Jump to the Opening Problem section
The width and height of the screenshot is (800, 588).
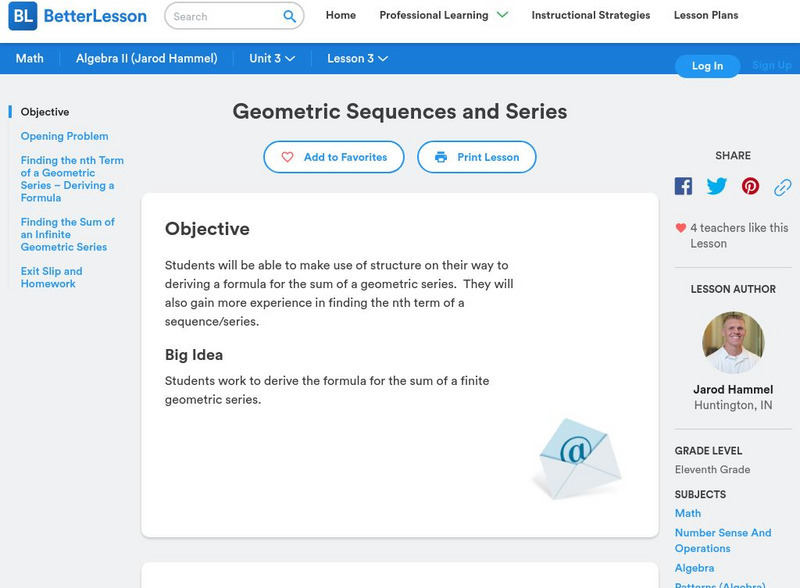point(64,136)
